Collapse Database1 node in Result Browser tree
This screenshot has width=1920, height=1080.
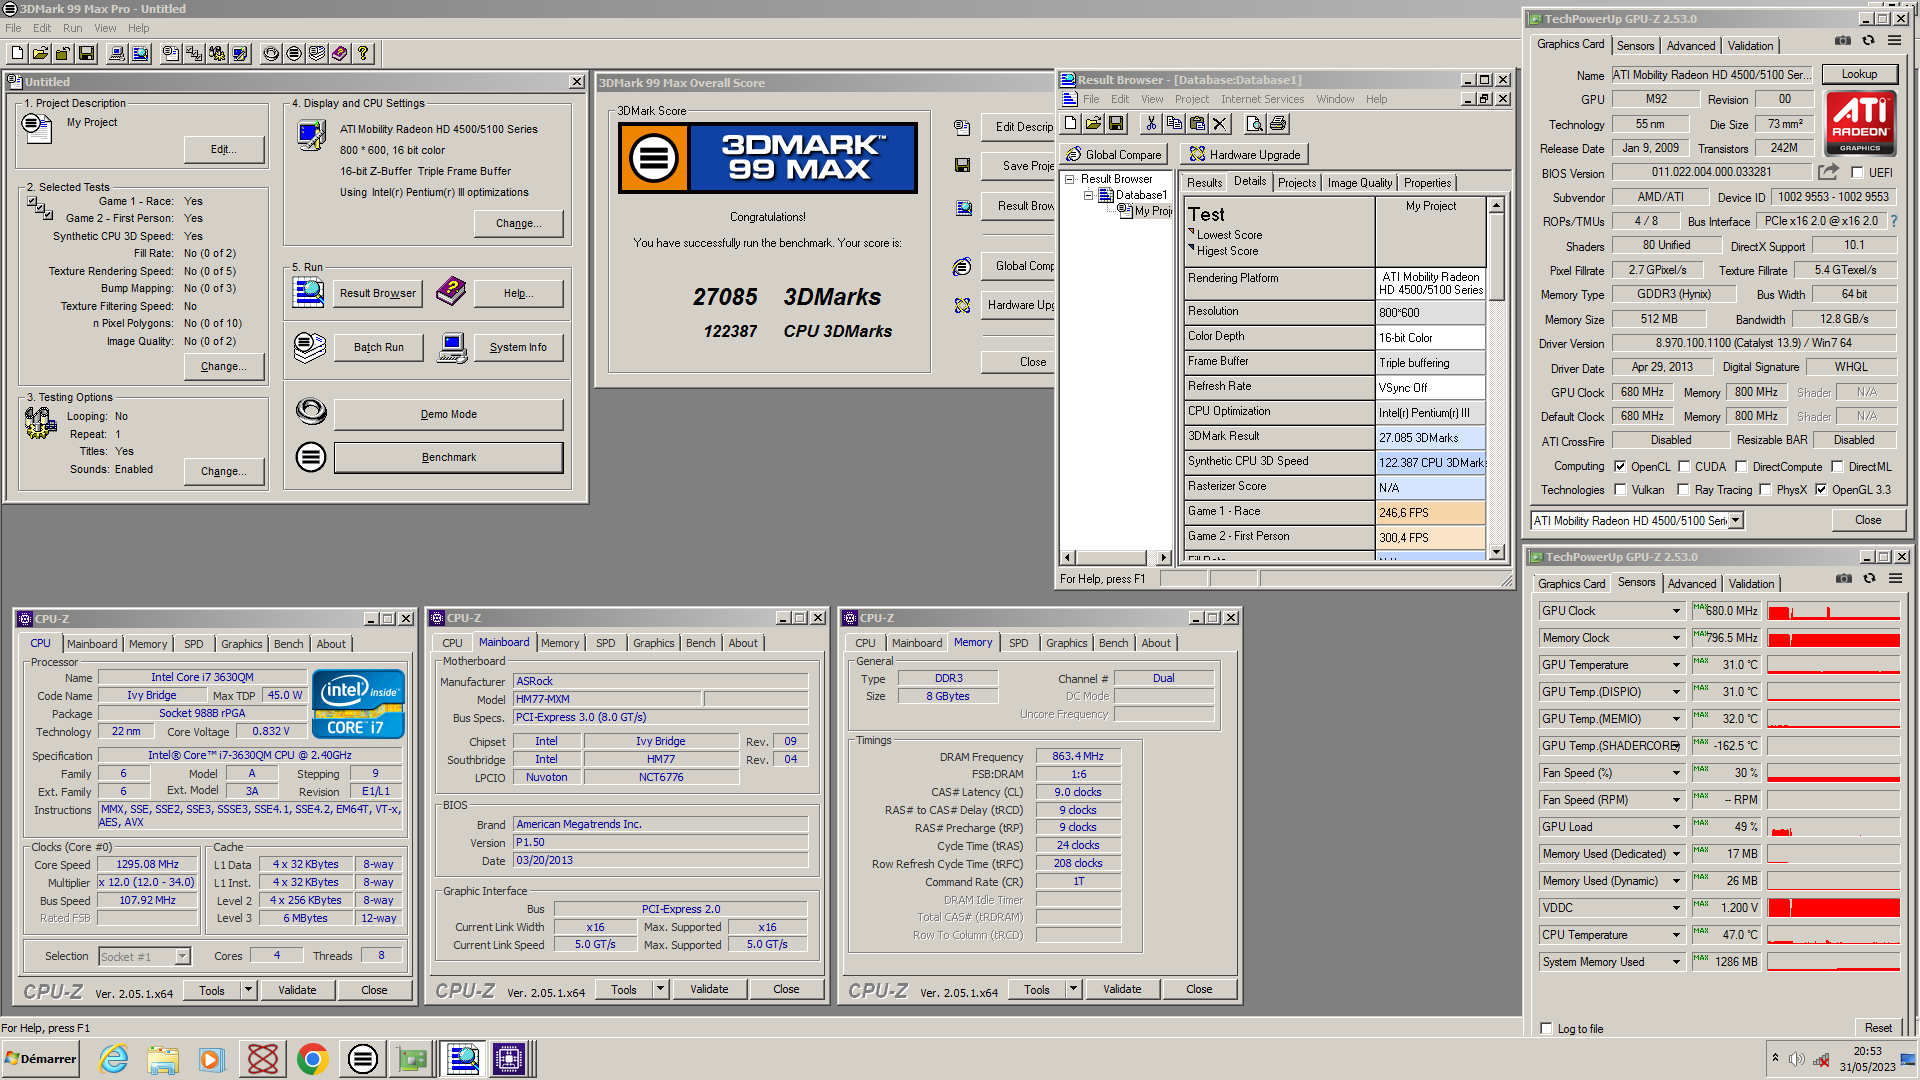click(x=1089, y=195)
